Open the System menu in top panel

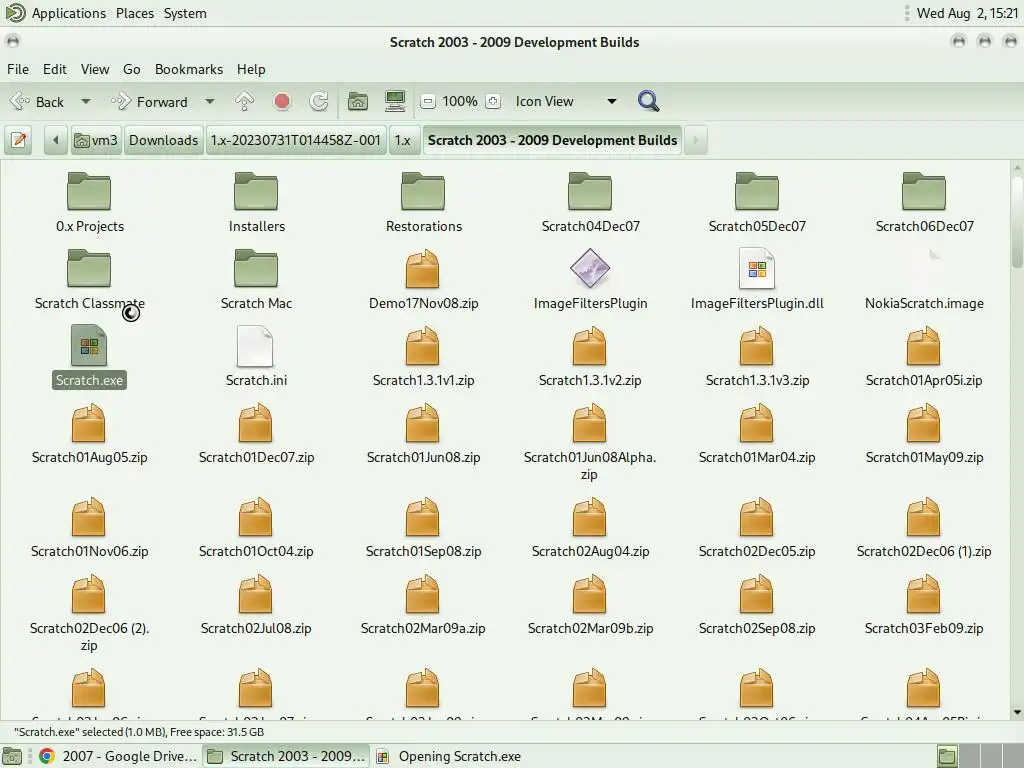(185, 13)
